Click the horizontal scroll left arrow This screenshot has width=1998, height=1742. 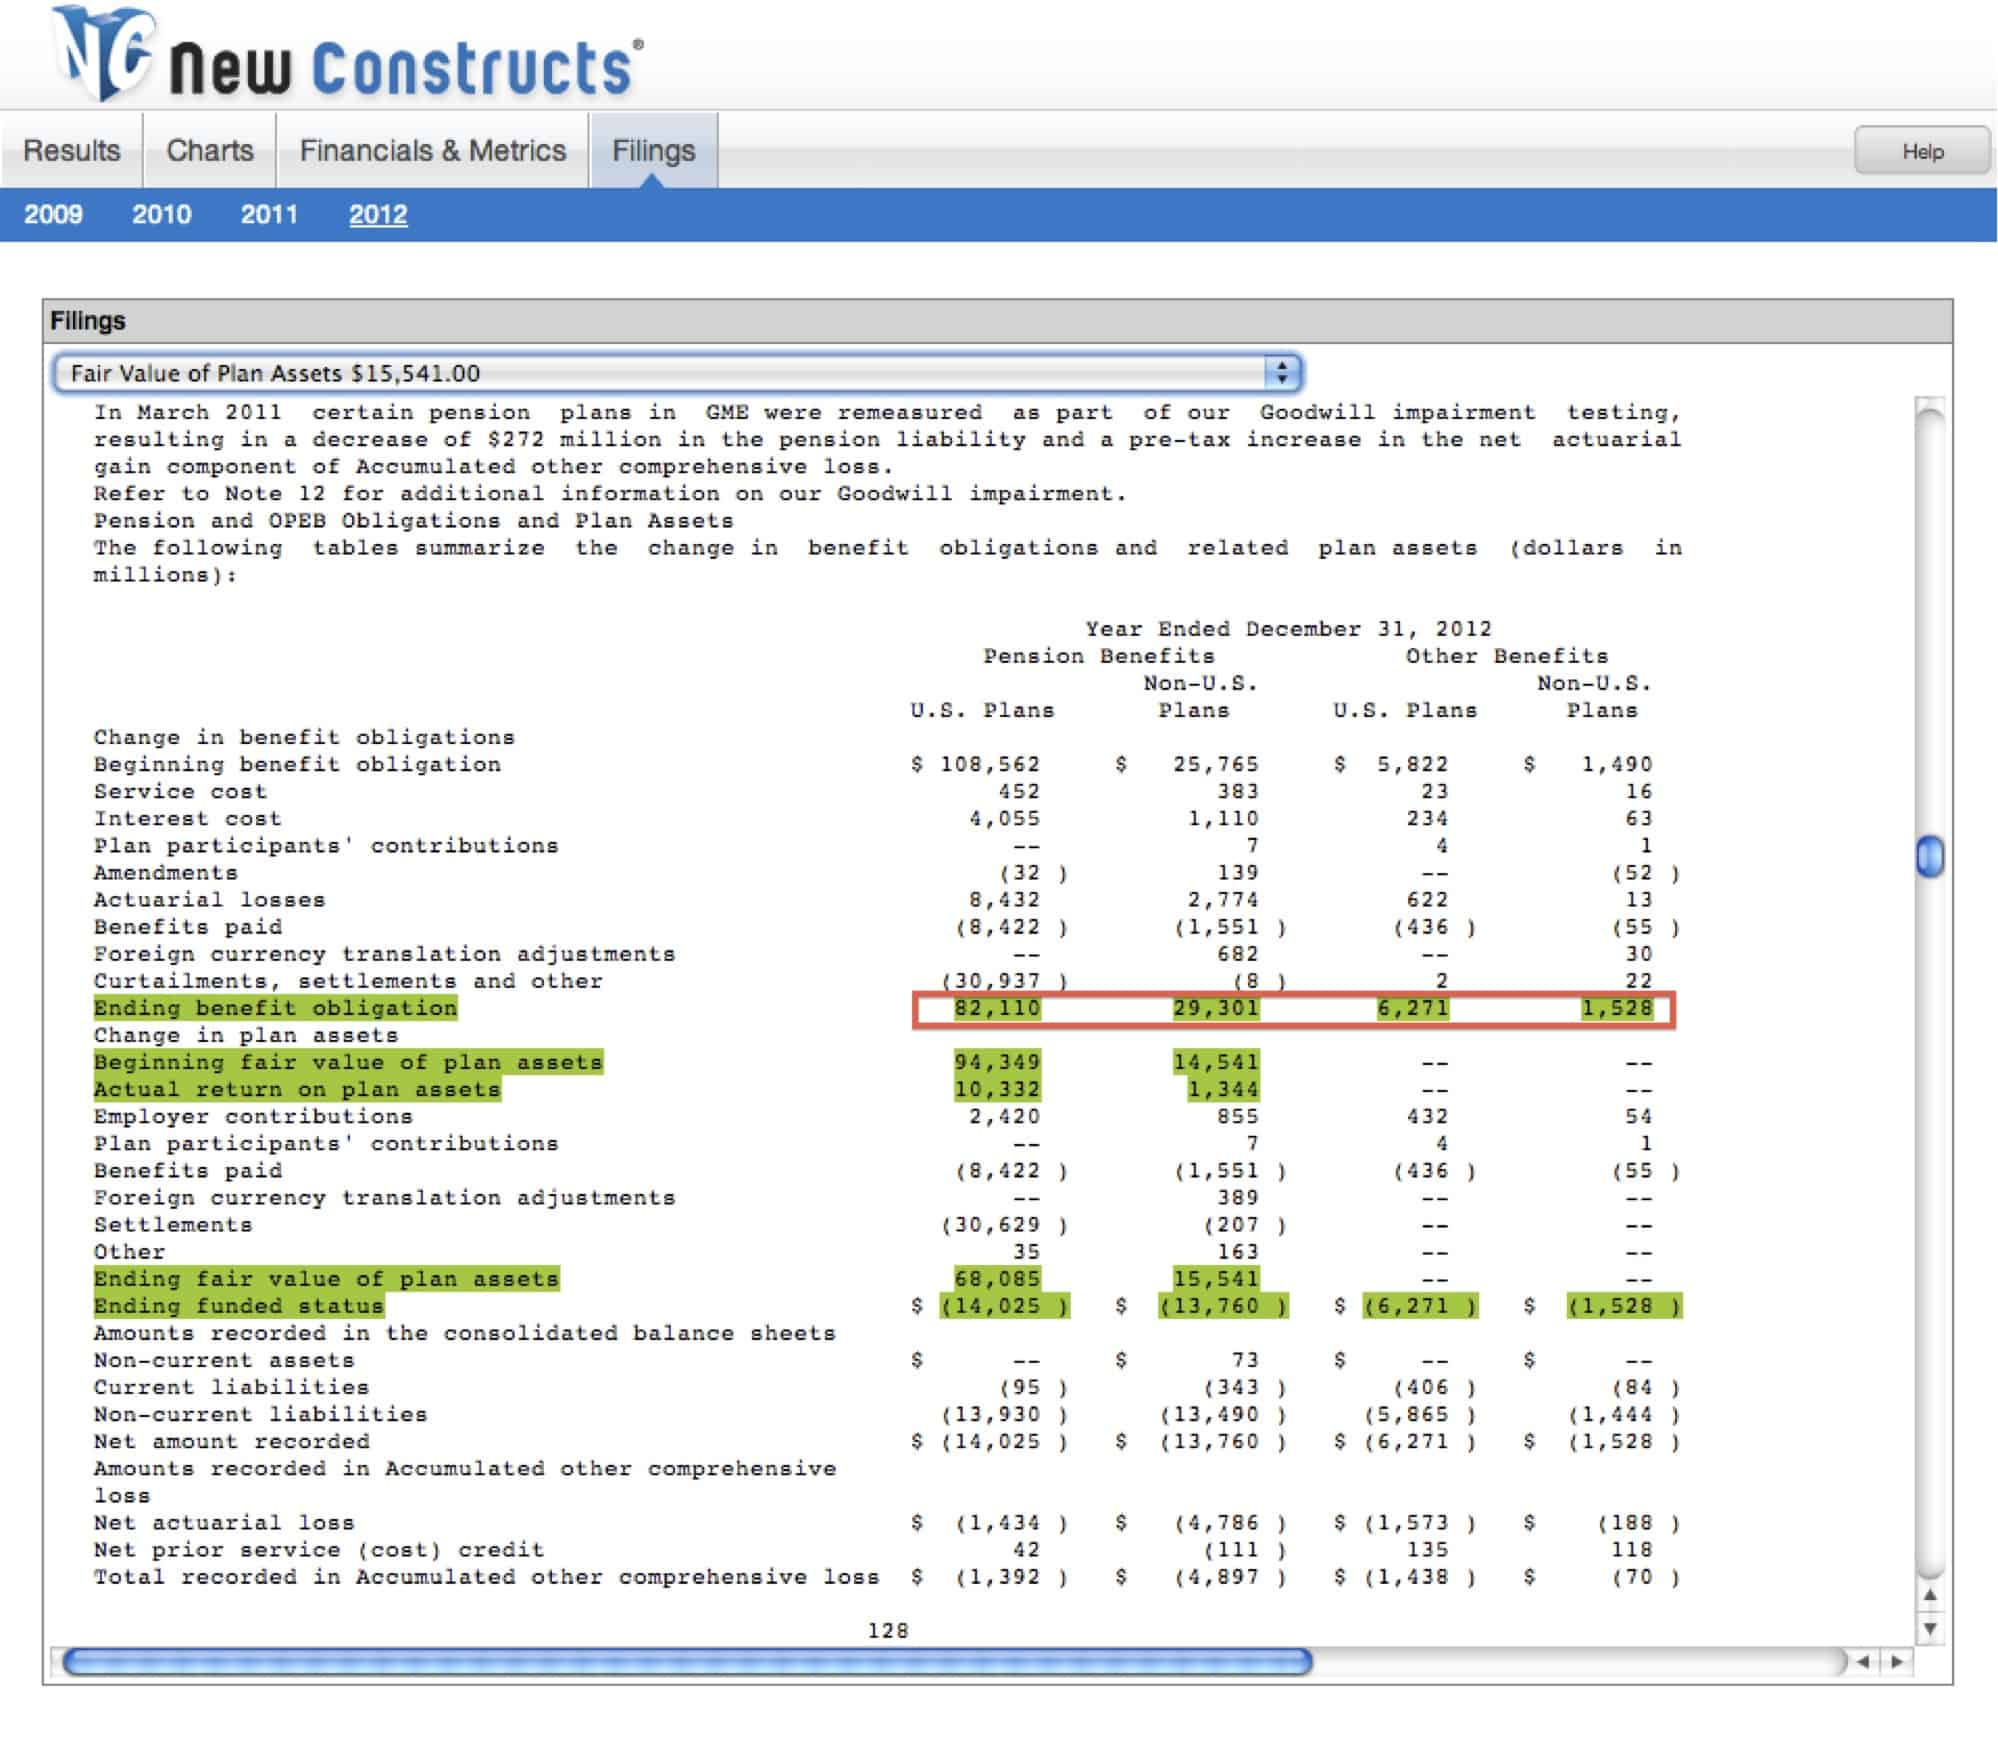[1863, 1661]
